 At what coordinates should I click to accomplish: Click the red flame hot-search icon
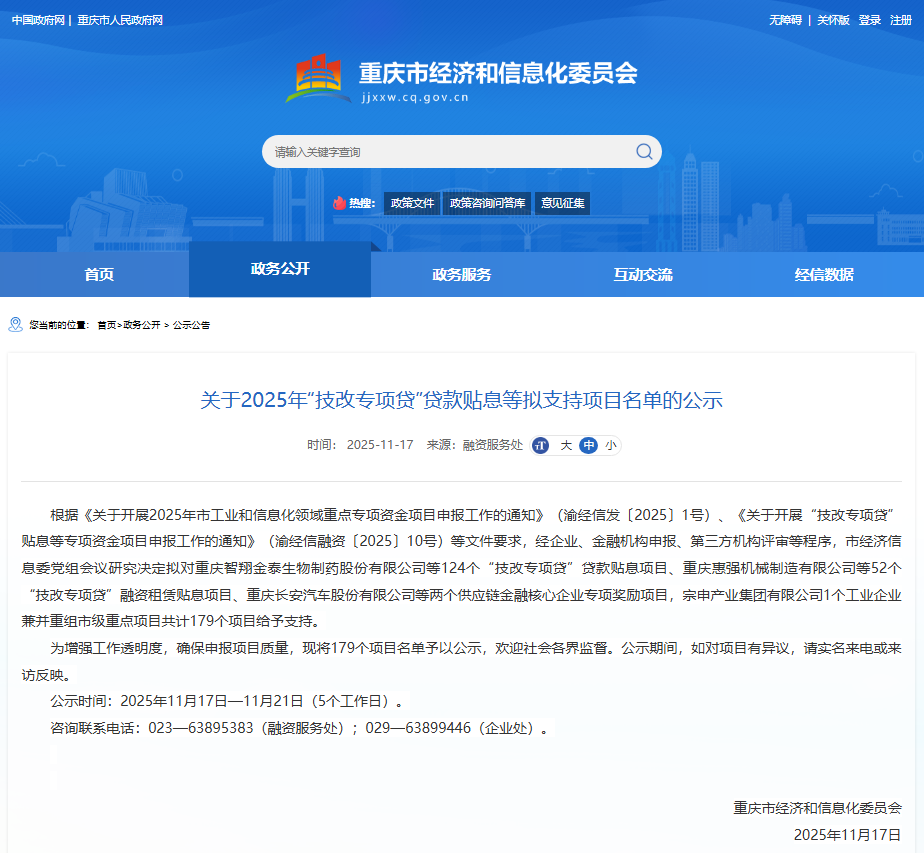tap(339, 203)
